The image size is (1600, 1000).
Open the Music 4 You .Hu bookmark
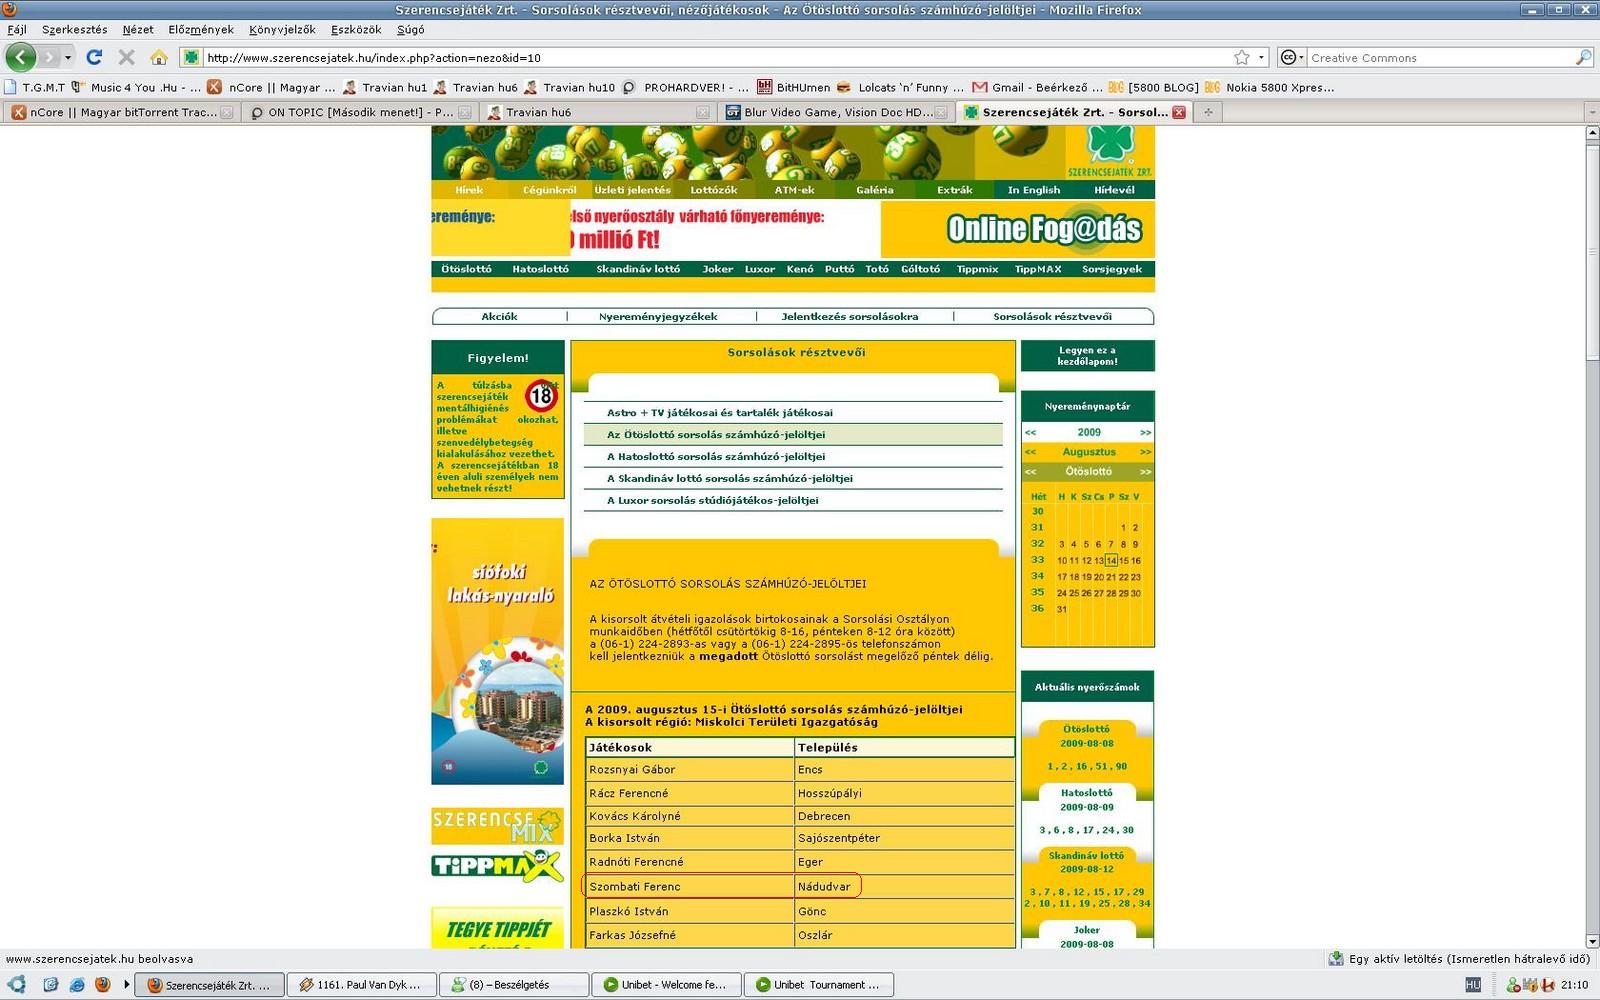135,87
